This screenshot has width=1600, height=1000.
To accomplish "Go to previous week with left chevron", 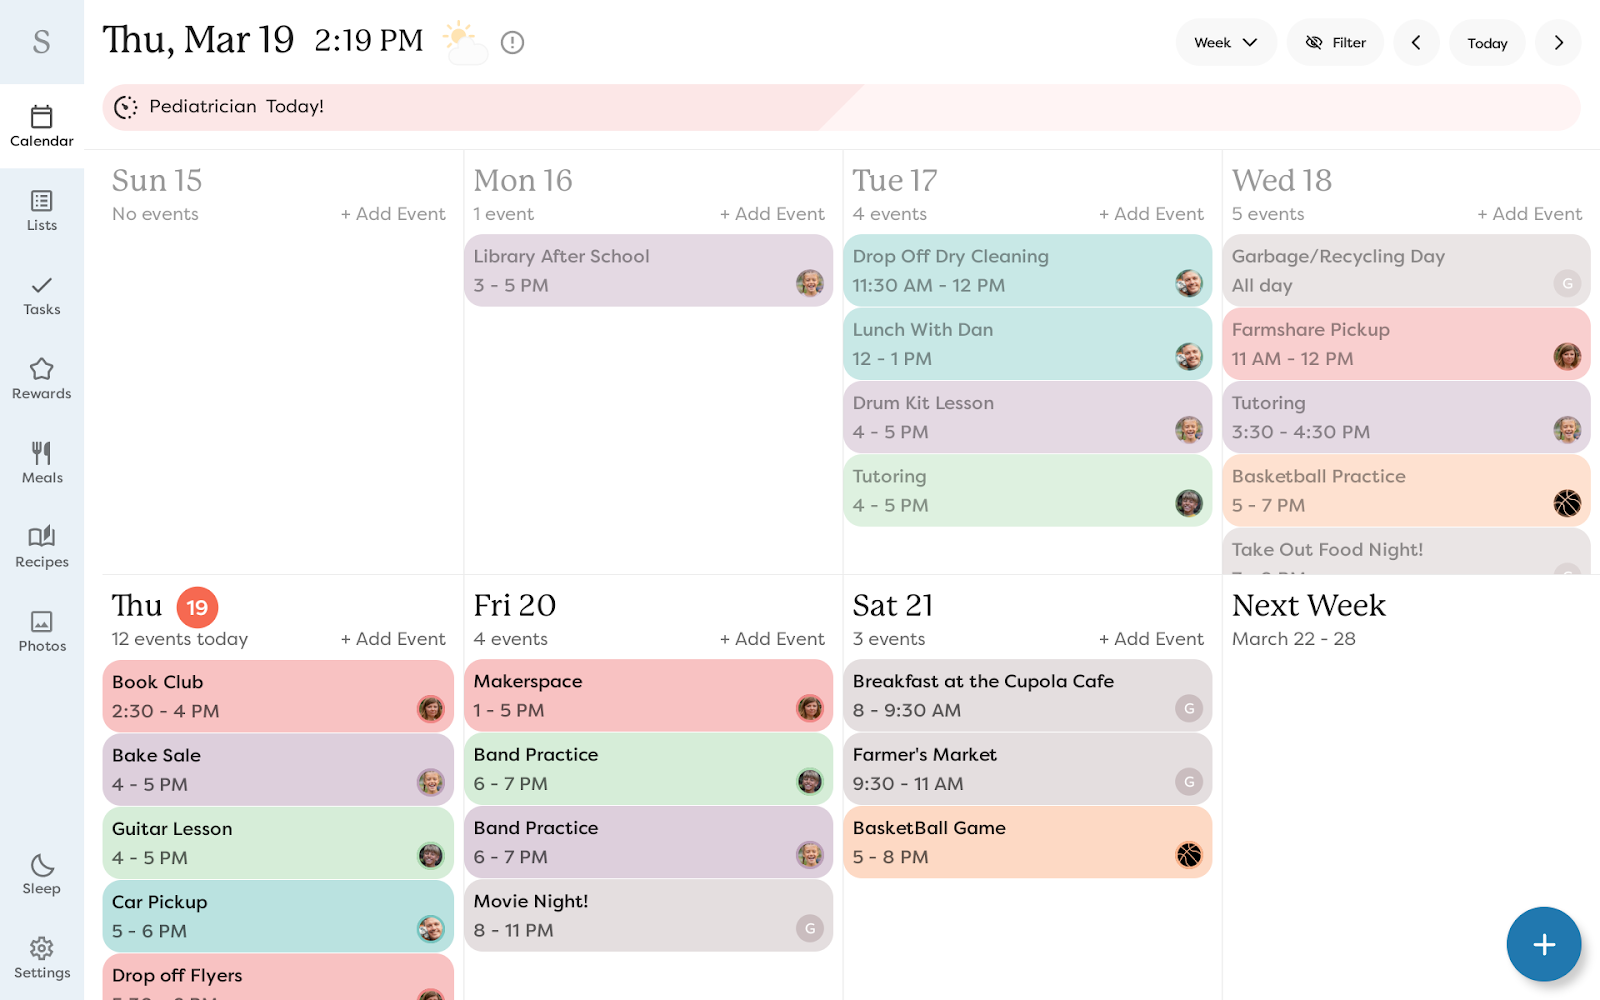I will tap(1416, 42).
